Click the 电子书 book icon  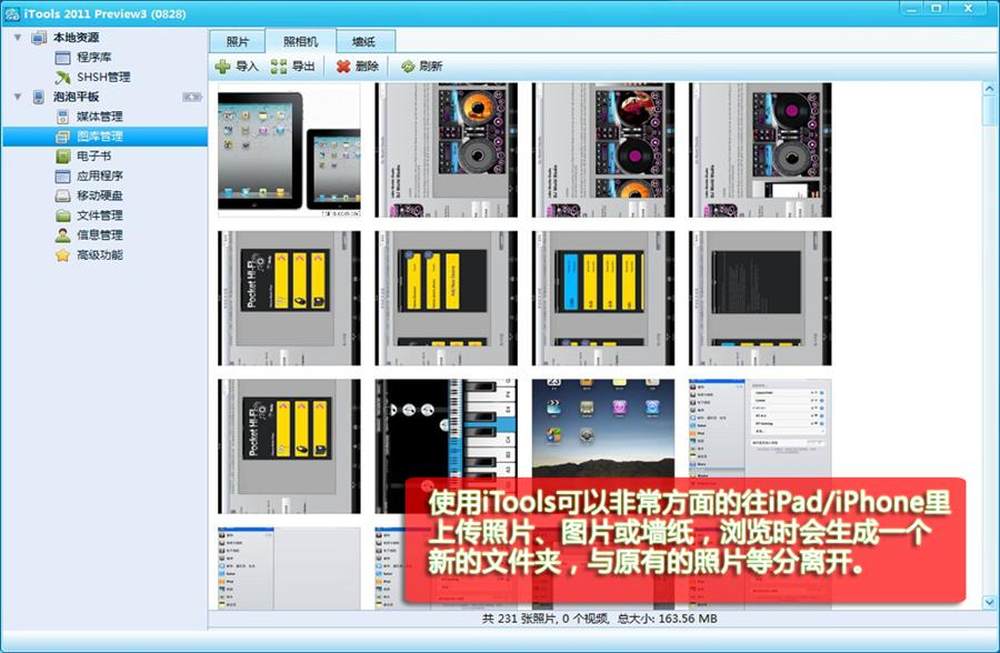point(62,156)
